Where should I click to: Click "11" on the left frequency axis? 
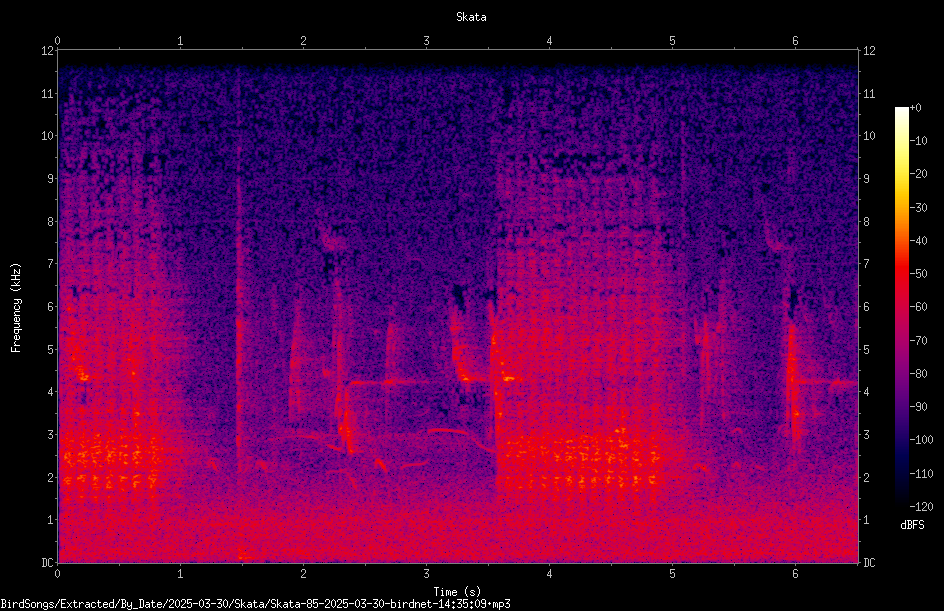point(47,93)
